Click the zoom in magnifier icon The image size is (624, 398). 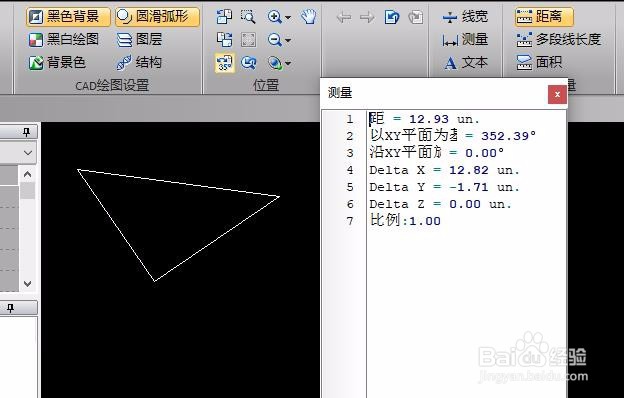(x=275, y=17)
